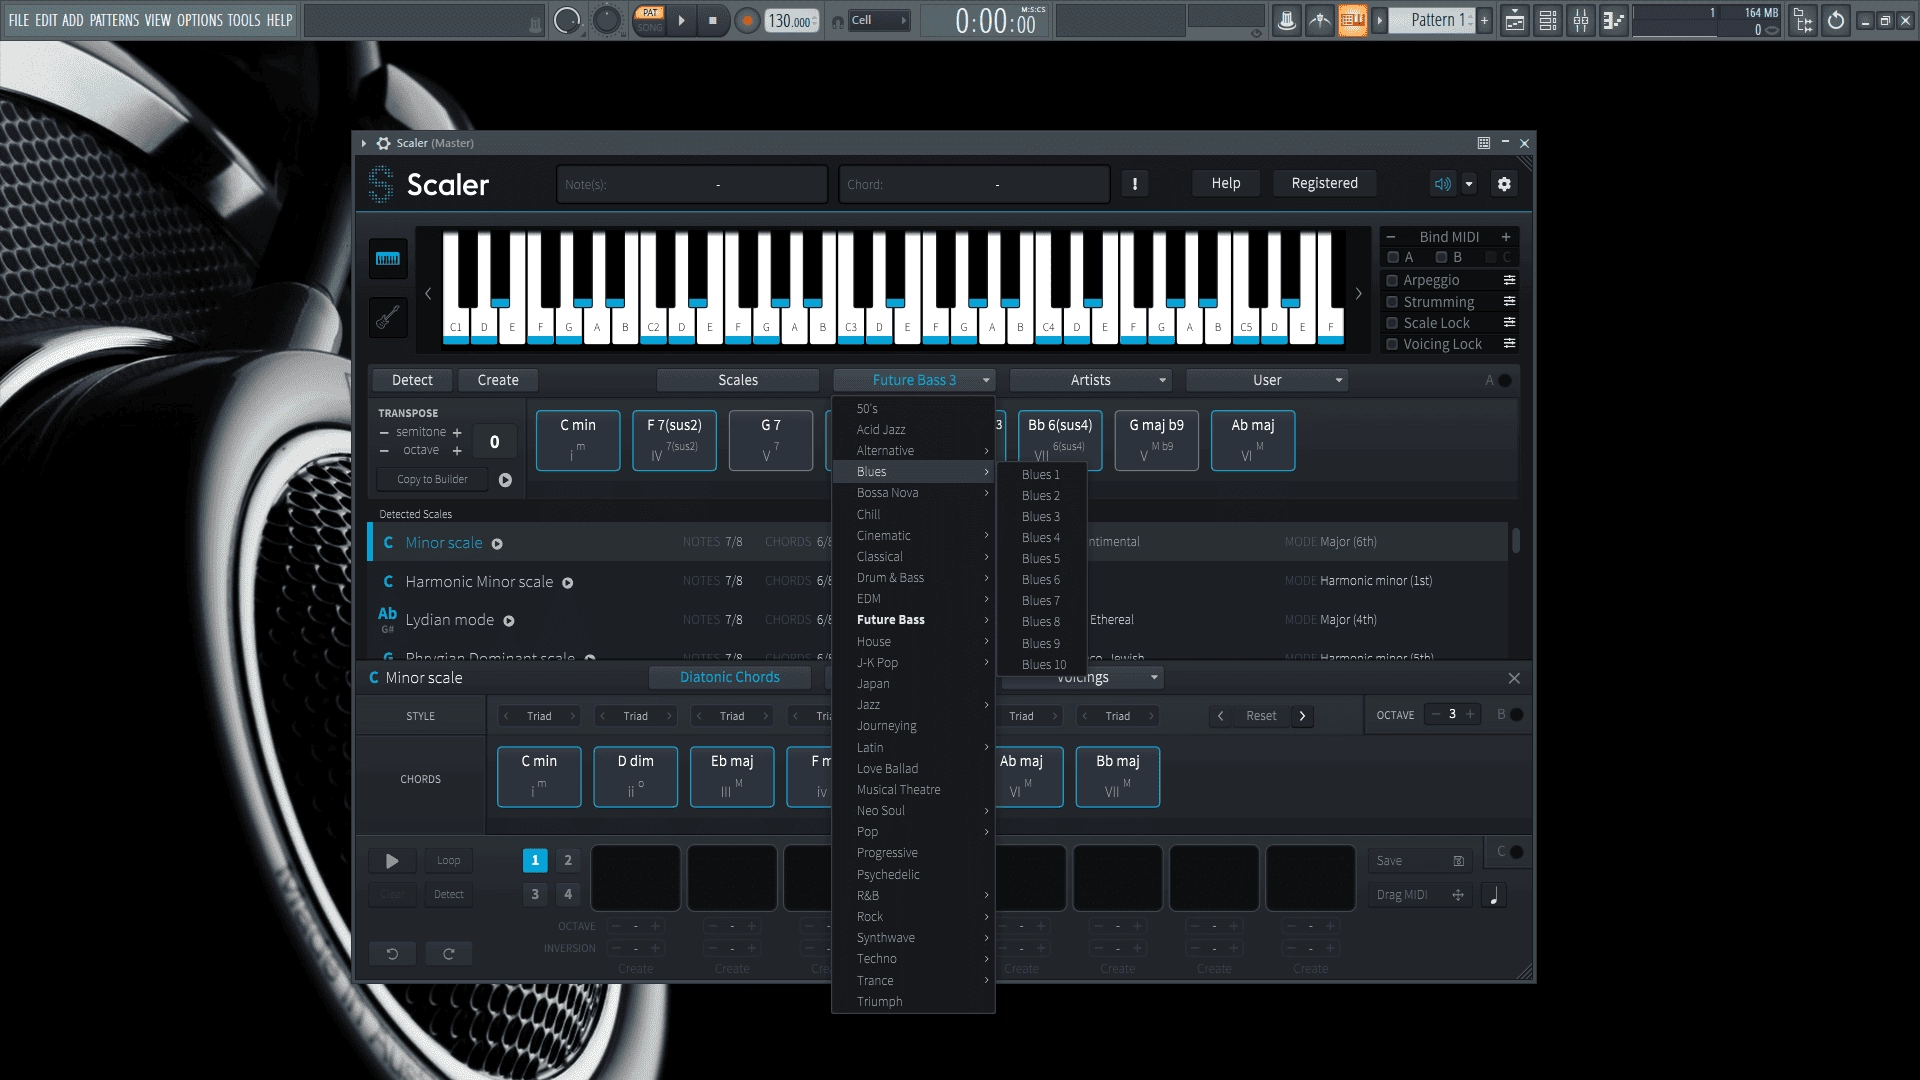Play the chord builder sequence
This screenshot has width=1920, height=1080.
(392, 860)
